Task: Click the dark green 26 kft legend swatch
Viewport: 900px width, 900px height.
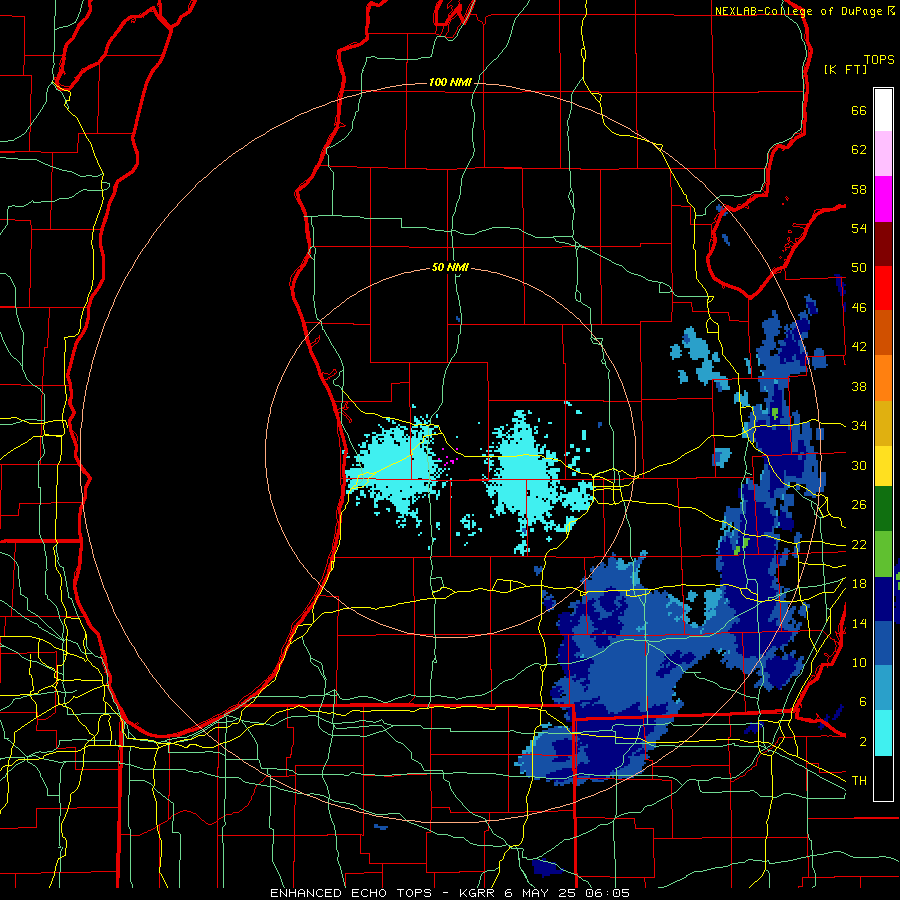Action: pos(883,509)
